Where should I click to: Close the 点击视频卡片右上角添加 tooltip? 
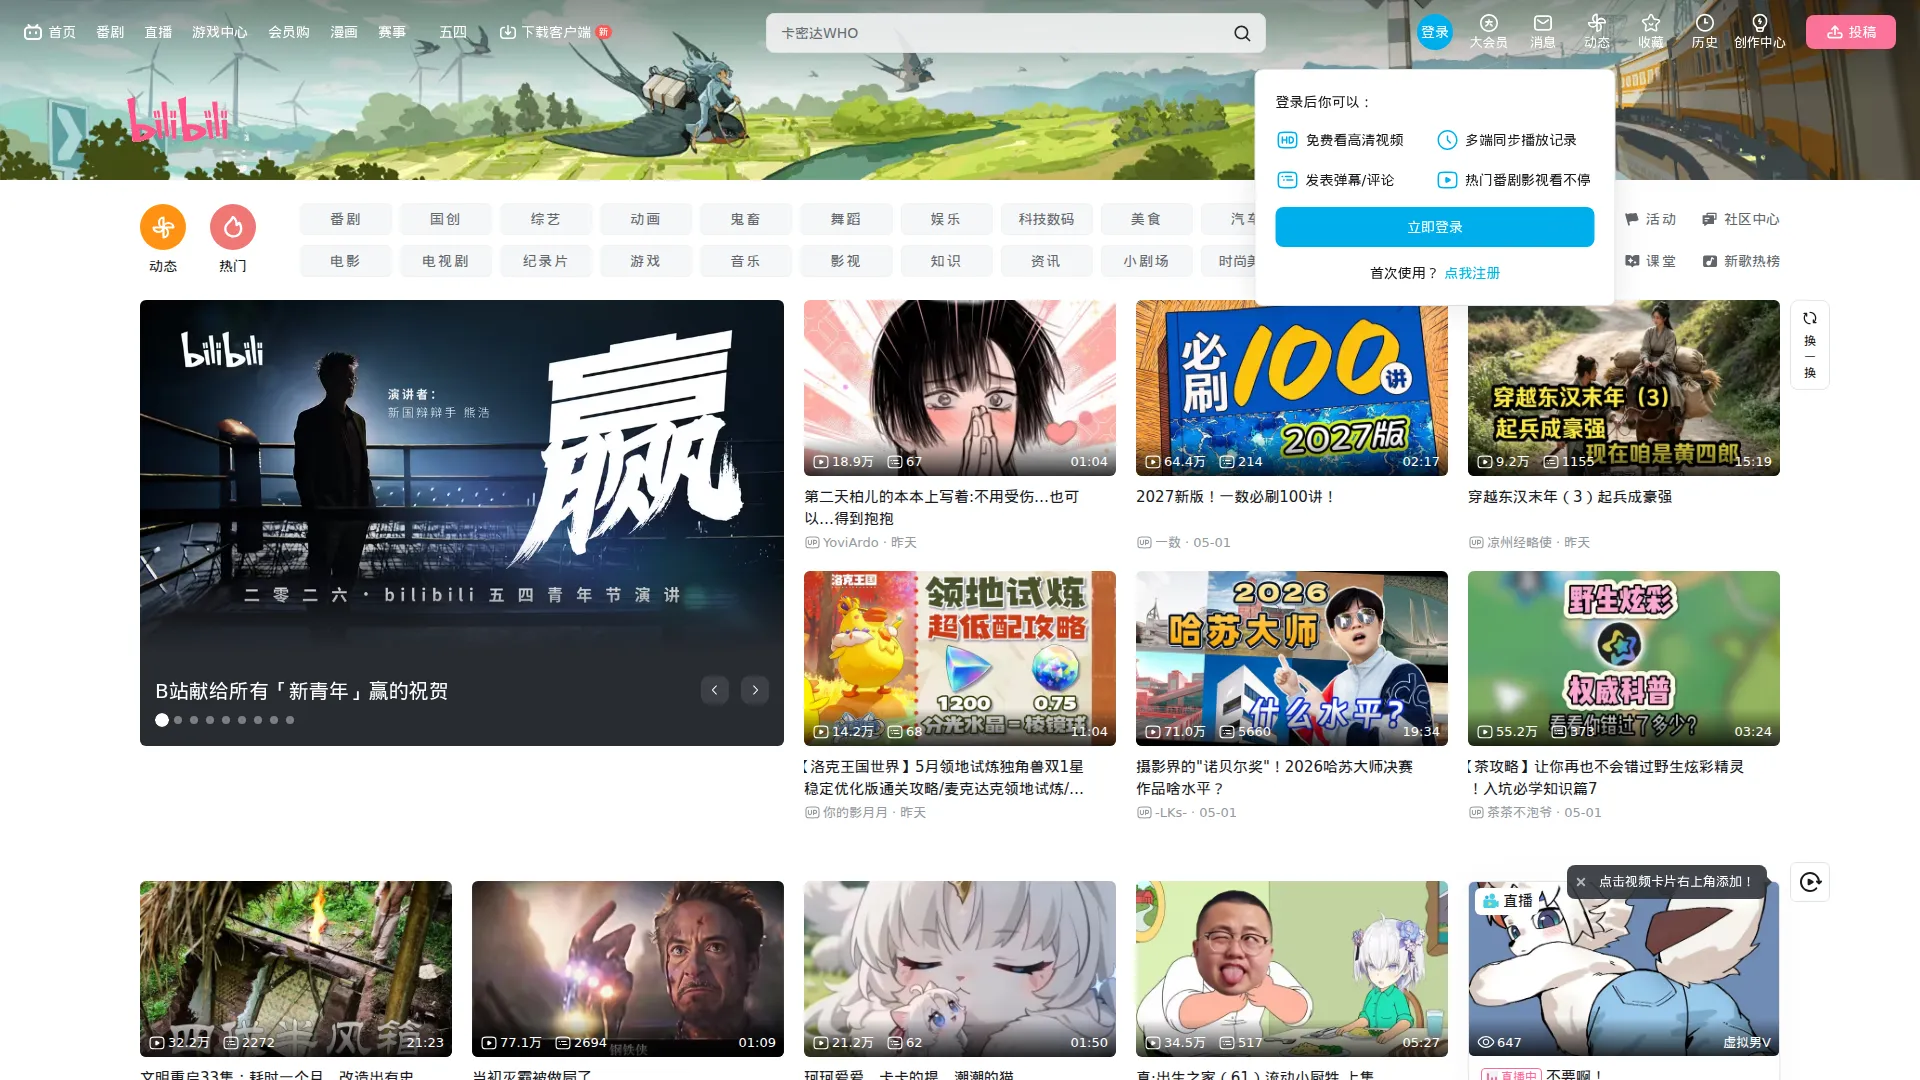click(x=1580, y=882)
